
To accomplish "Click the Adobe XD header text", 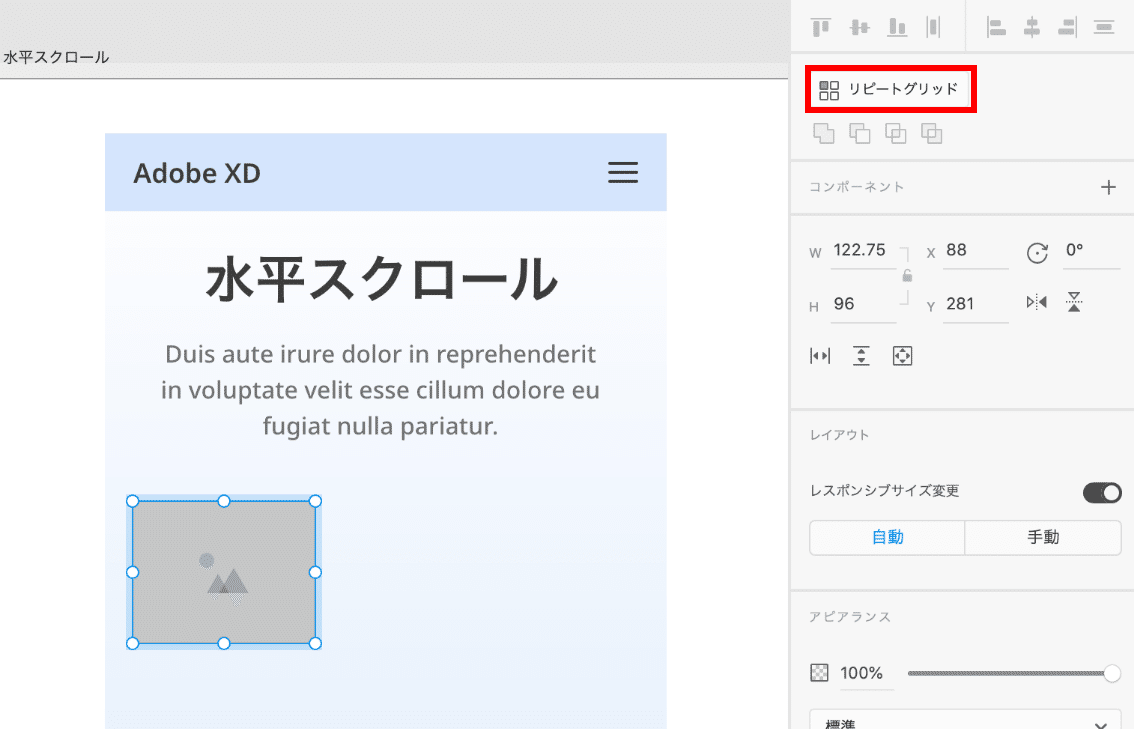I will 197,174.
